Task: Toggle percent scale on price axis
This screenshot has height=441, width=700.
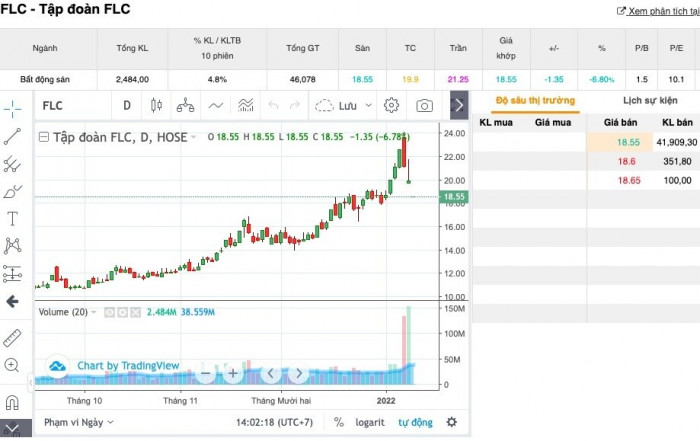Action: click(x=339, y=422)
